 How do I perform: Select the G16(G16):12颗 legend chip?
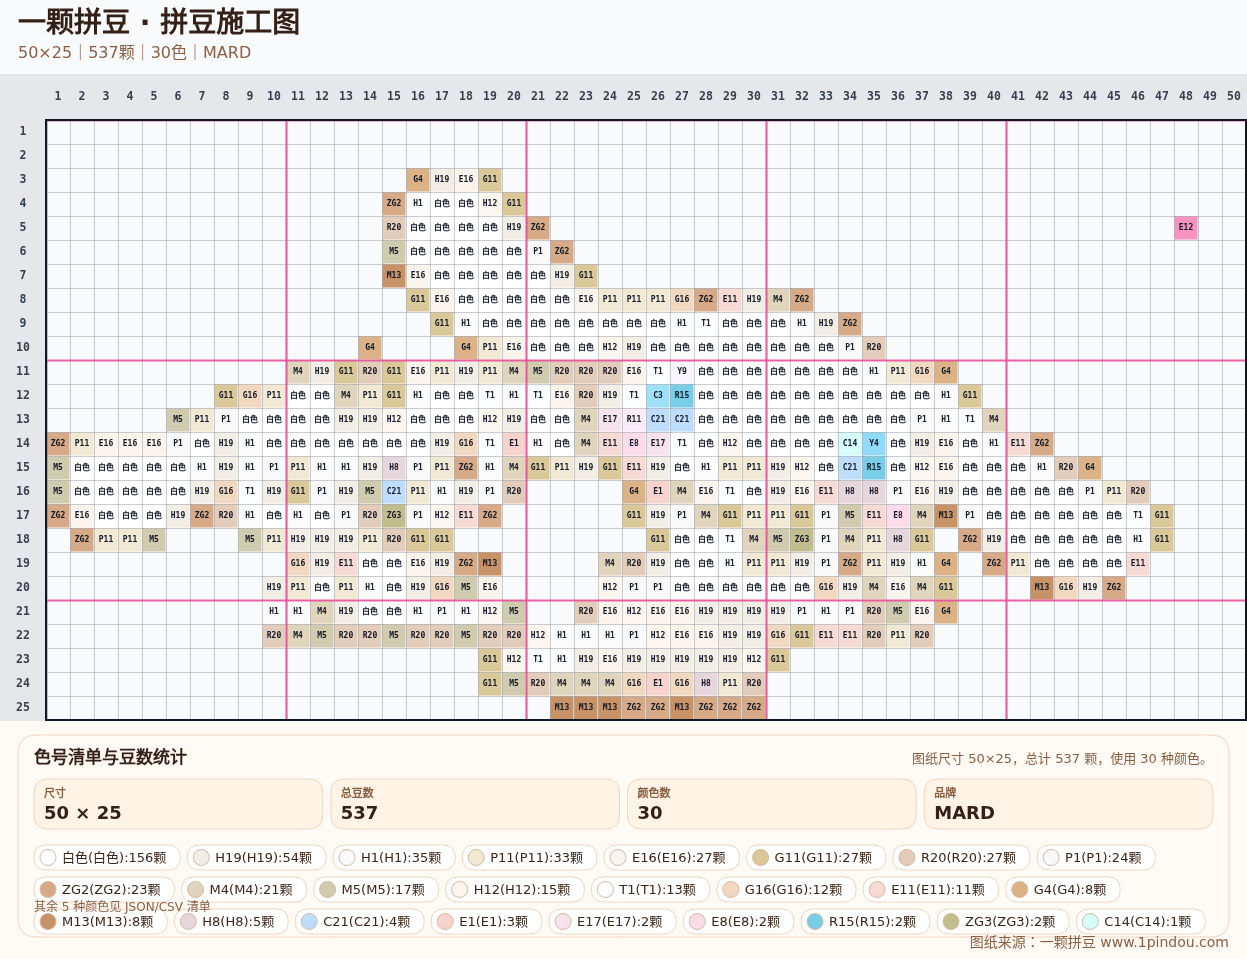(x=786, y=890)
